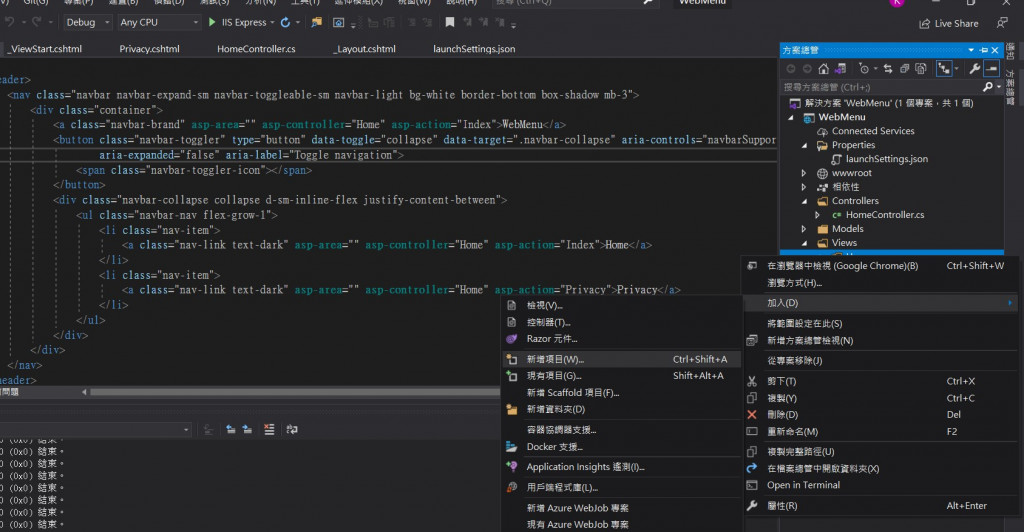Expand the wwwroot folder
This screenshot has width=1024, height=532.
pyautogui.click(x=804, y=173)
